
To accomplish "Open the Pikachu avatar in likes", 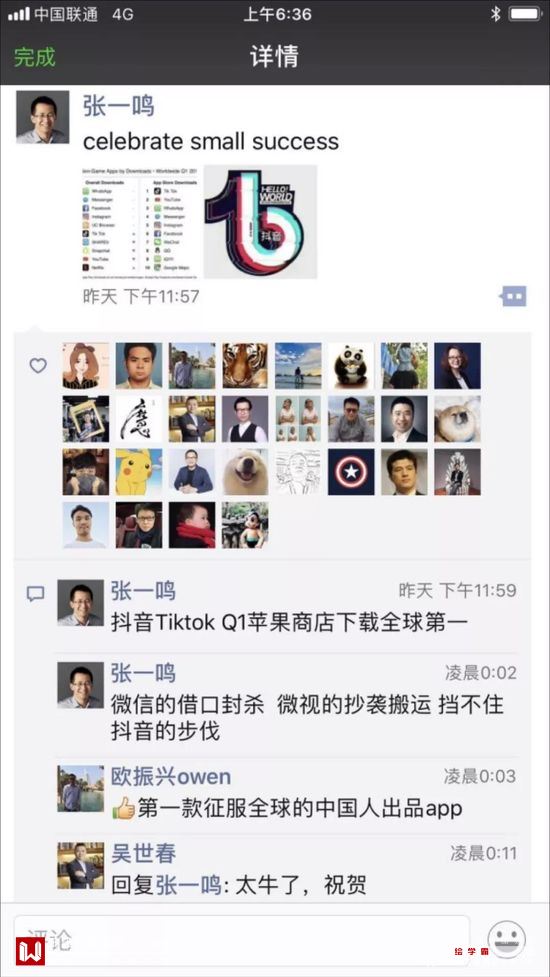I will click(x=139, y=472).
